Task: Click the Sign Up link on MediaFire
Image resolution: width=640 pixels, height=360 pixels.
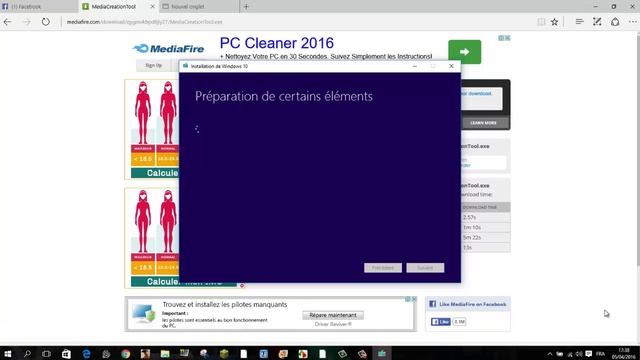Action: [x=153, y=65]
